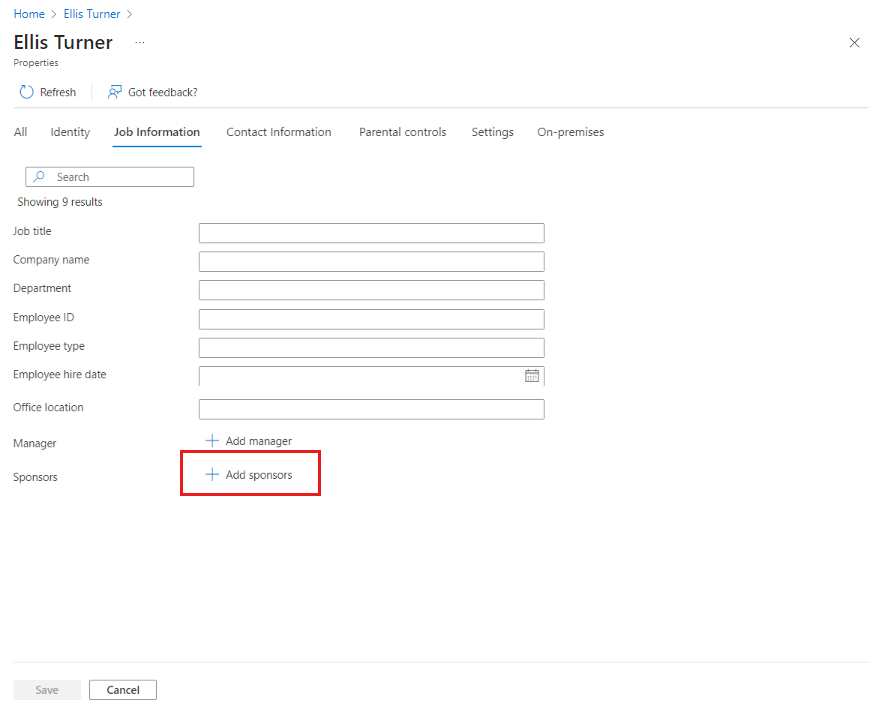Viewport: 883px width, 714px height.
Task: Click the plus icon beside Add manager
Action: (212, 440)
